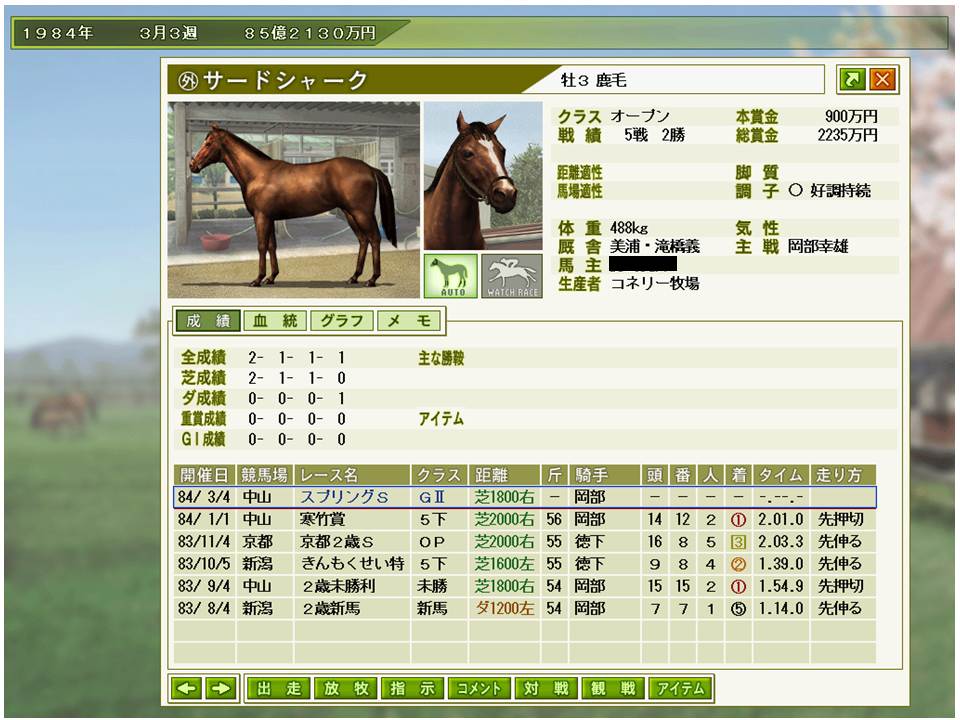Click the third-place mark for 京都2歳S

pyautogui.click(x=738, y=542)
